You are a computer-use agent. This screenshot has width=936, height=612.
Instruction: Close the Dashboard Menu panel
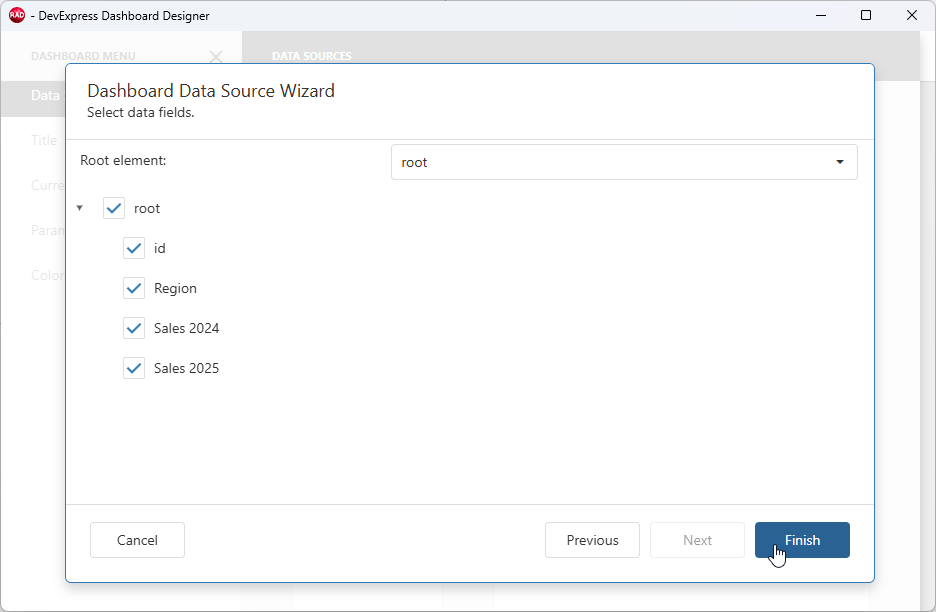(216, 57)
